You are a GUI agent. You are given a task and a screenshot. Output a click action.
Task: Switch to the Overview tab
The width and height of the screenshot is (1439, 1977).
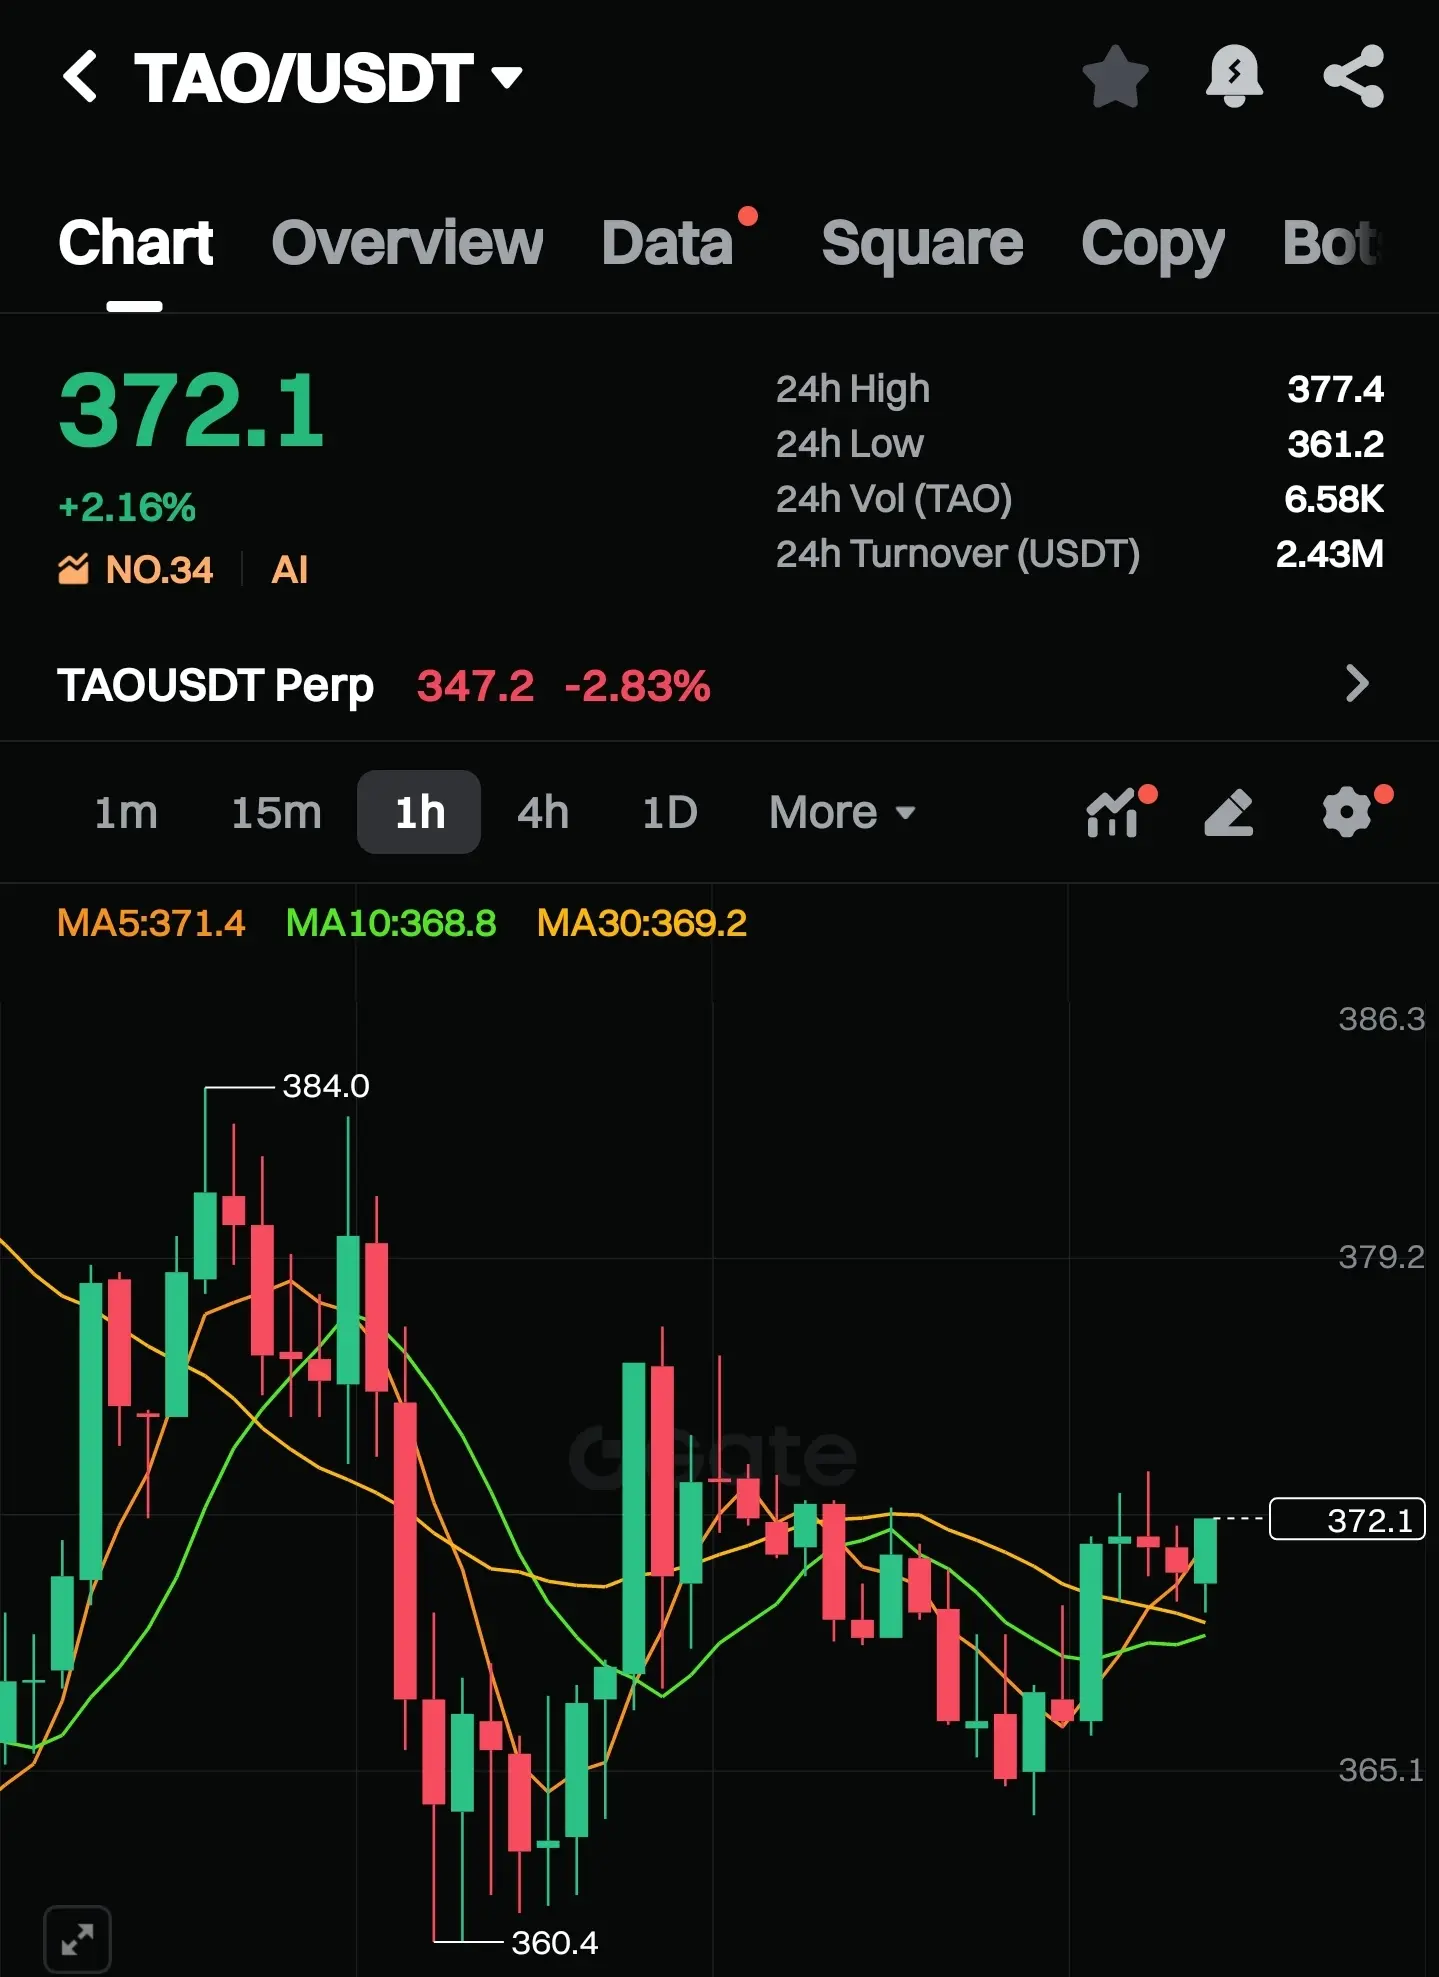[407, 243]
